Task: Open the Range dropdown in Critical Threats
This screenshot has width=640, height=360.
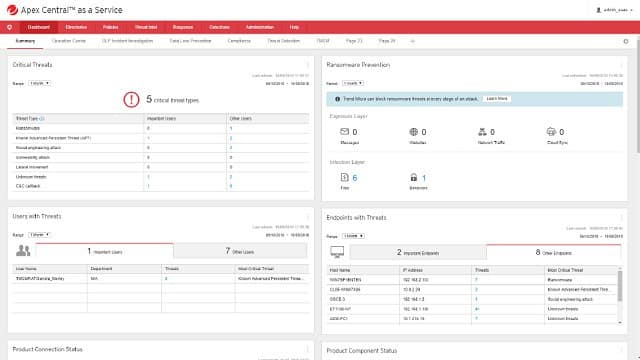Action: [x=40, y=83]
